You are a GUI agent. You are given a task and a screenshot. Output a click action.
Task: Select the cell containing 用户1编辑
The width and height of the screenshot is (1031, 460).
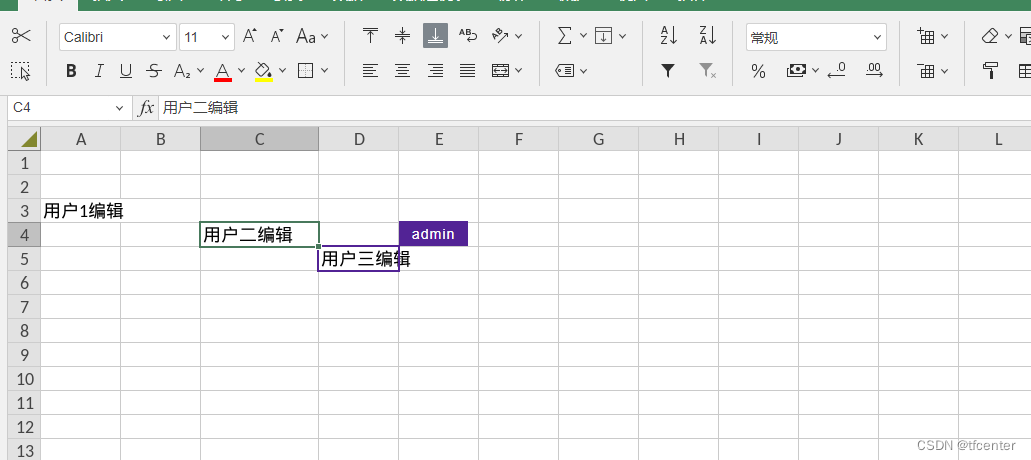coord(81,211)
